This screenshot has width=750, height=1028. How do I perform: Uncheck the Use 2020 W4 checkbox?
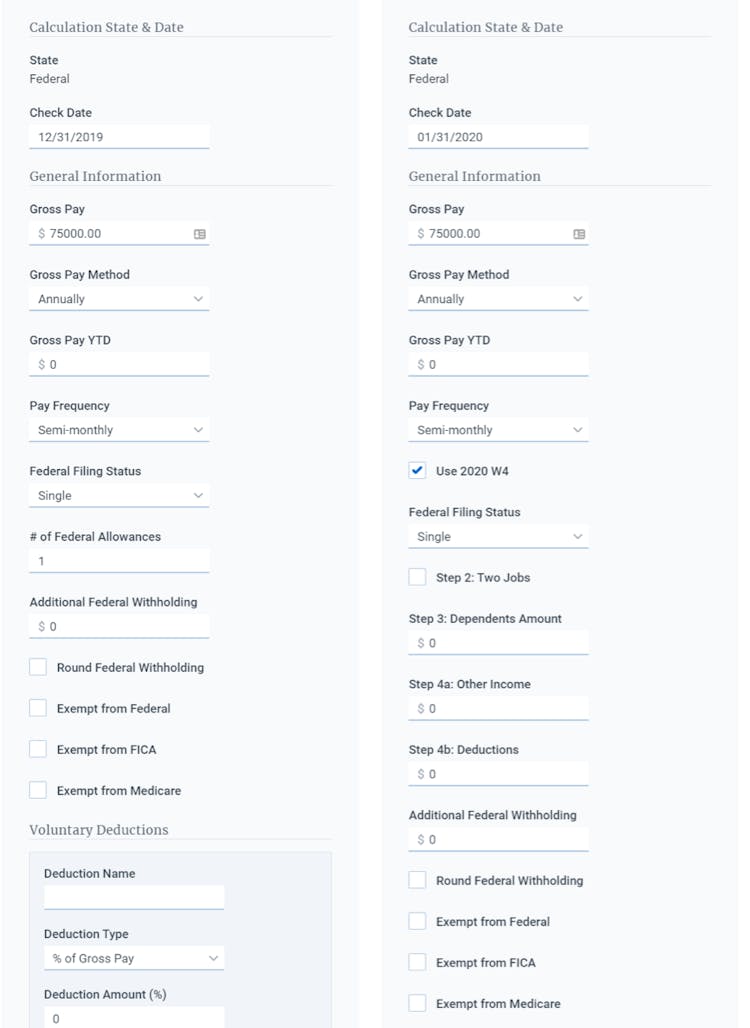(x=418, y=471)
